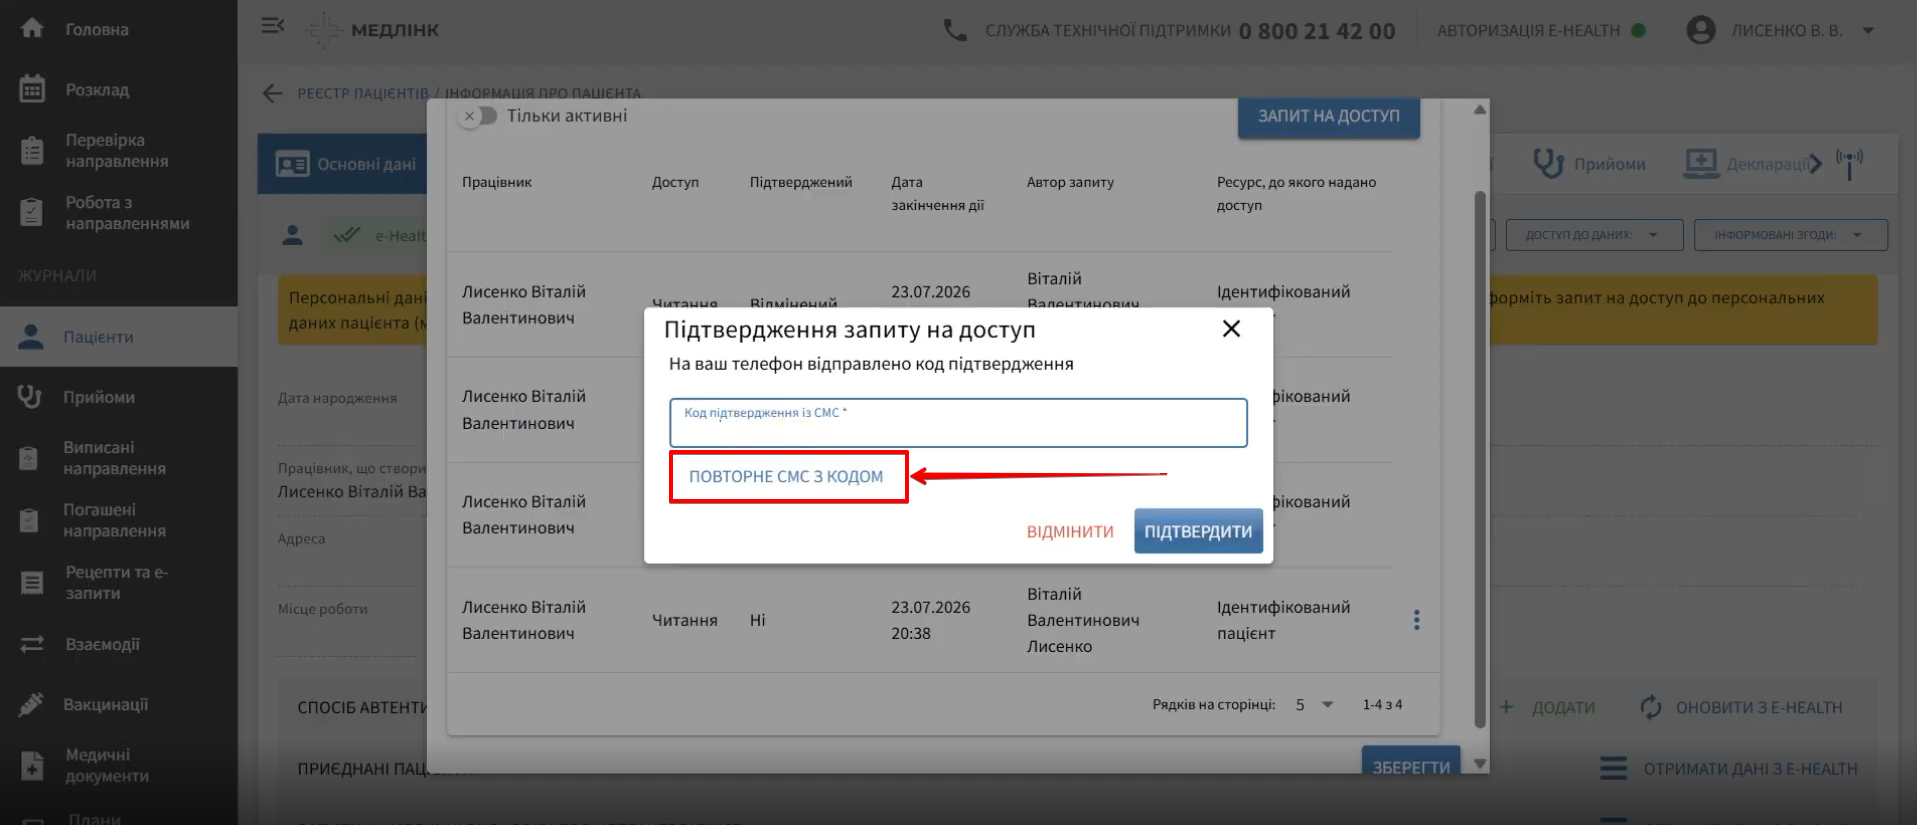Image resolution: width=1917 pixels, height=825 pixels.
Task: Click the Доступ column header
Action: click(675, 182)
